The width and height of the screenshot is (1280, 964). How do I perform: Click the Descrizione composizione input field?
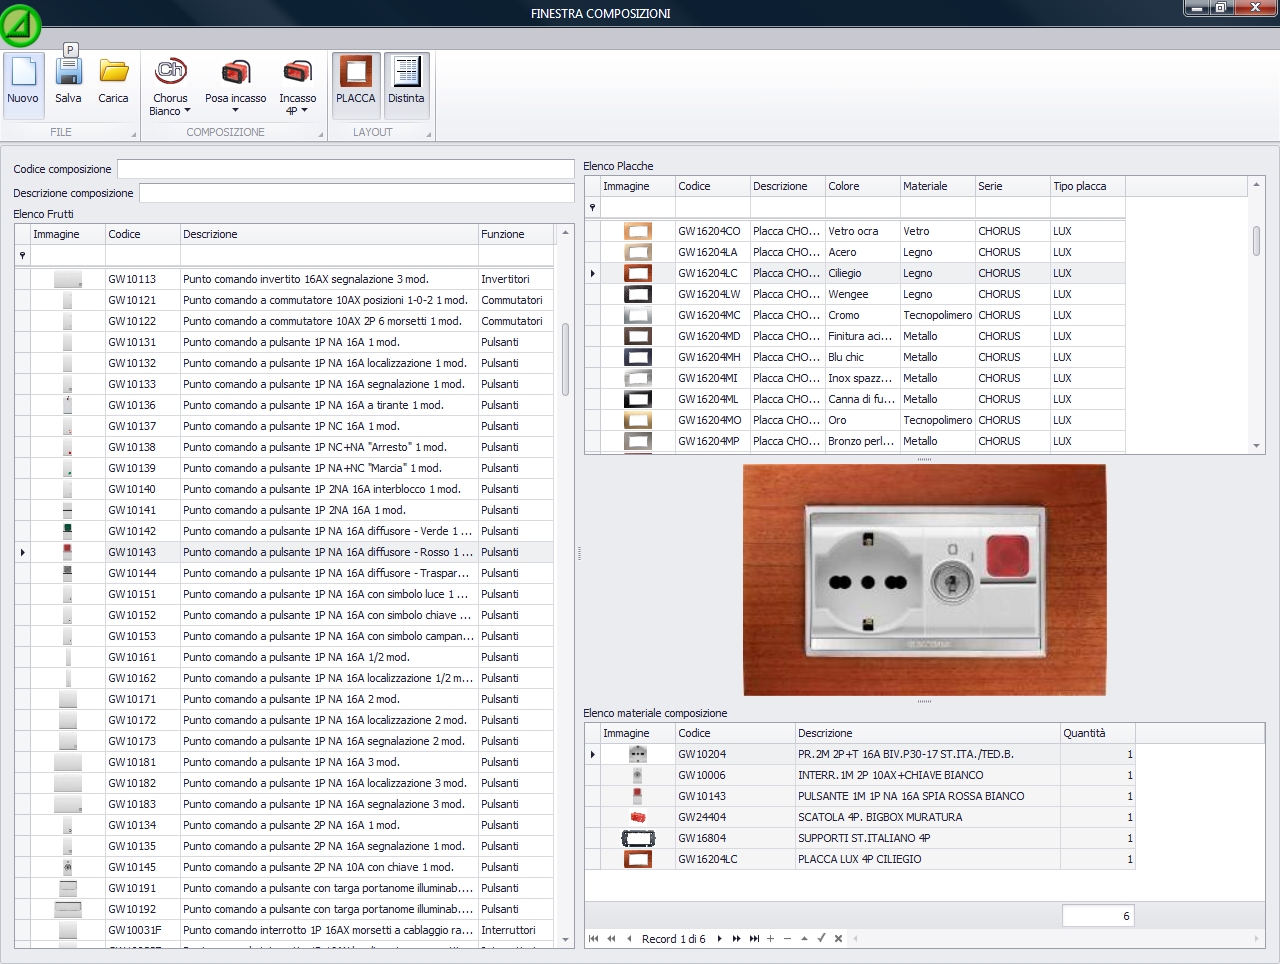(x=356, y=193)
